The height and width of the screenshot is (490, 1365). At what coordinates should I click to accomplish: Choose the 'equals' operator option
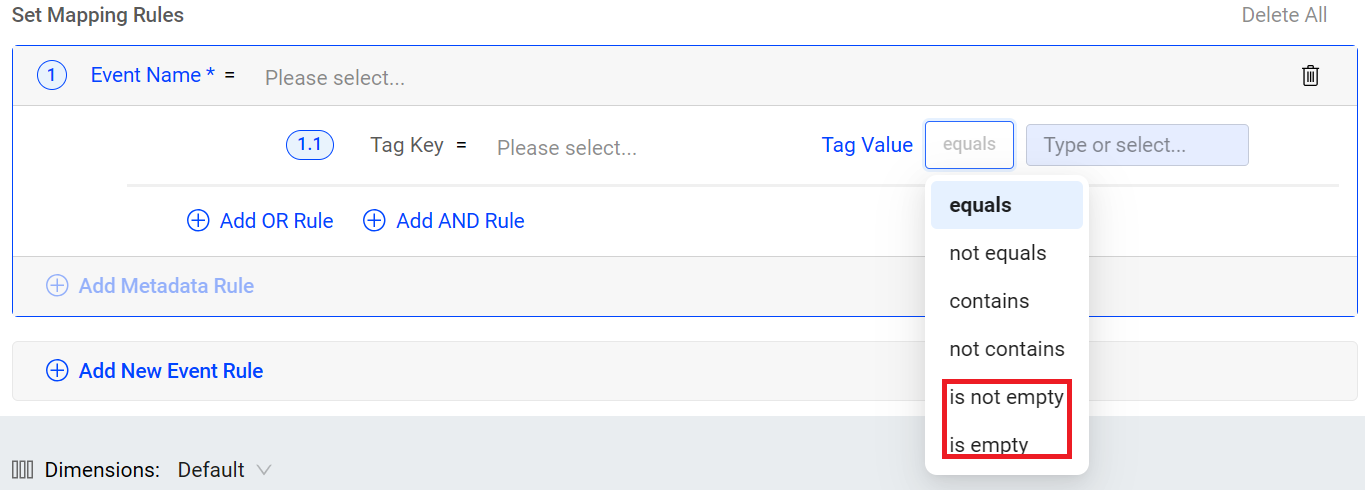coord(981,205)
